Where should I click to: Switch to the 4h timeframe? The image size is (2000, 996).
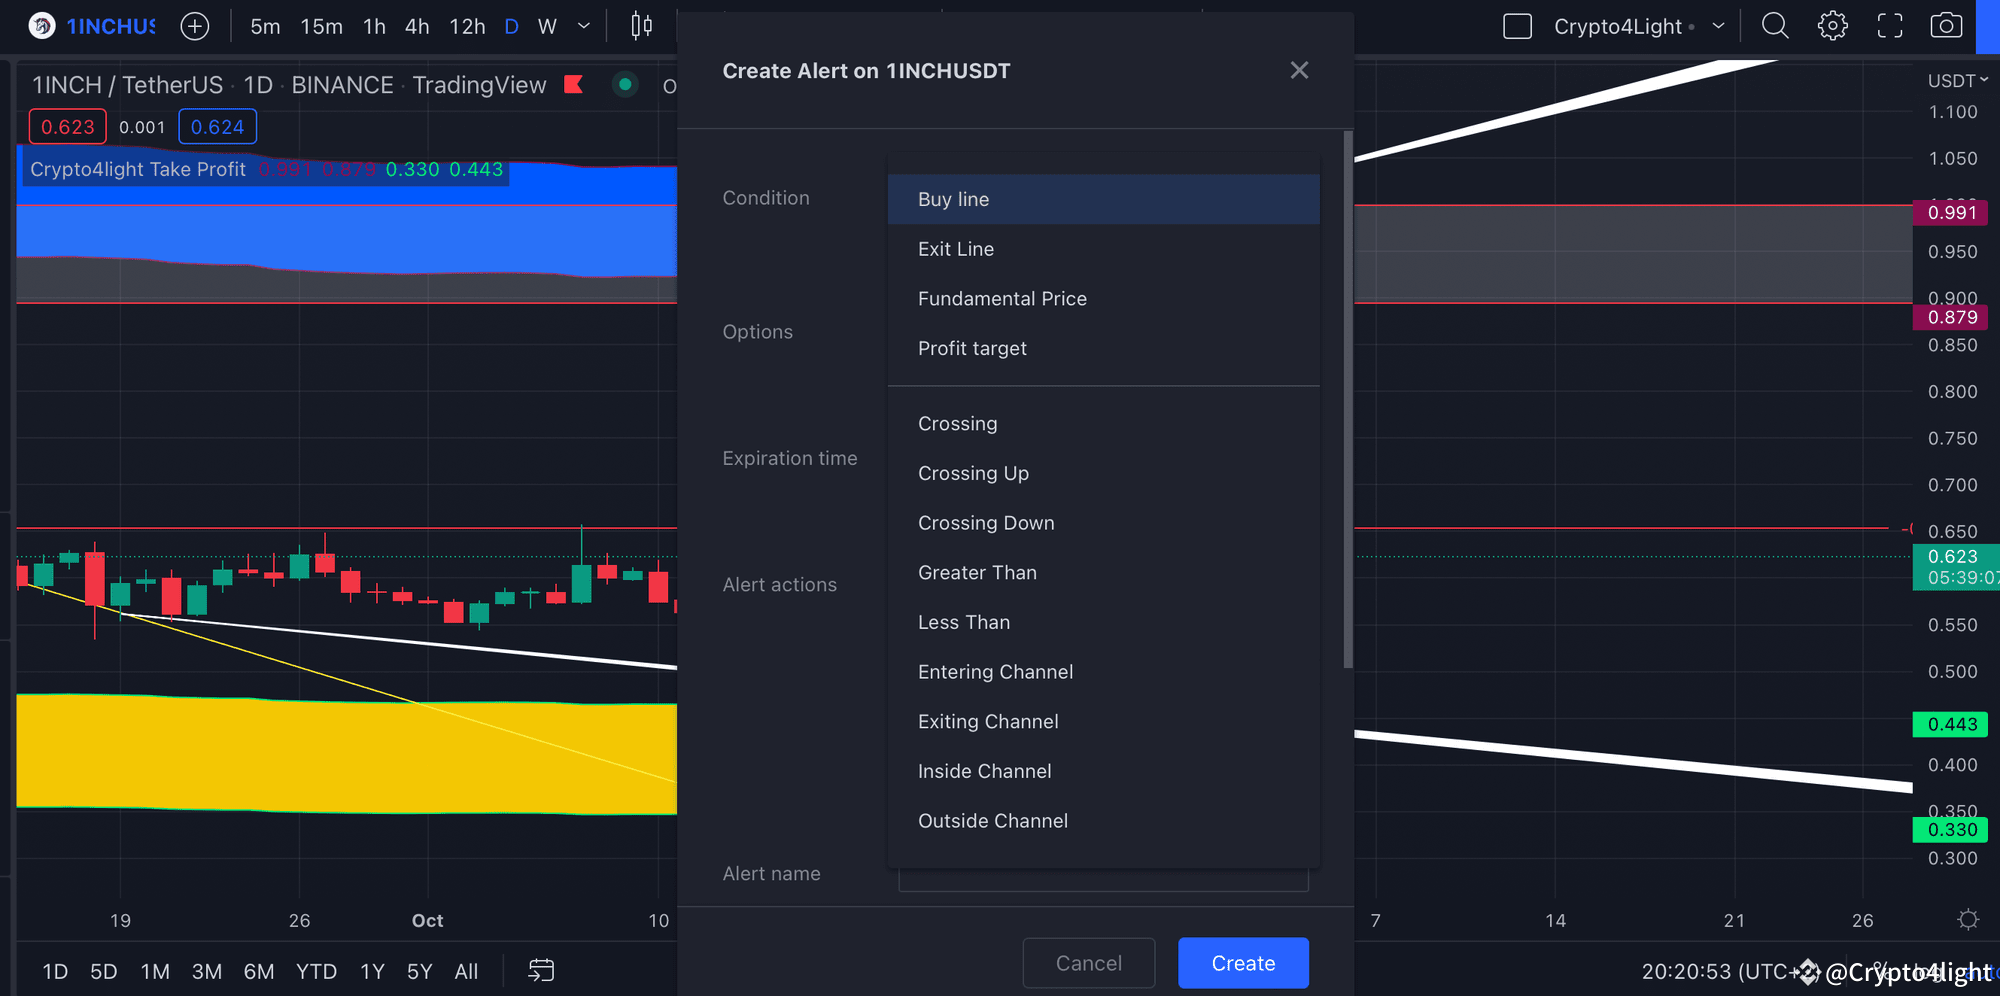point(417,27)
